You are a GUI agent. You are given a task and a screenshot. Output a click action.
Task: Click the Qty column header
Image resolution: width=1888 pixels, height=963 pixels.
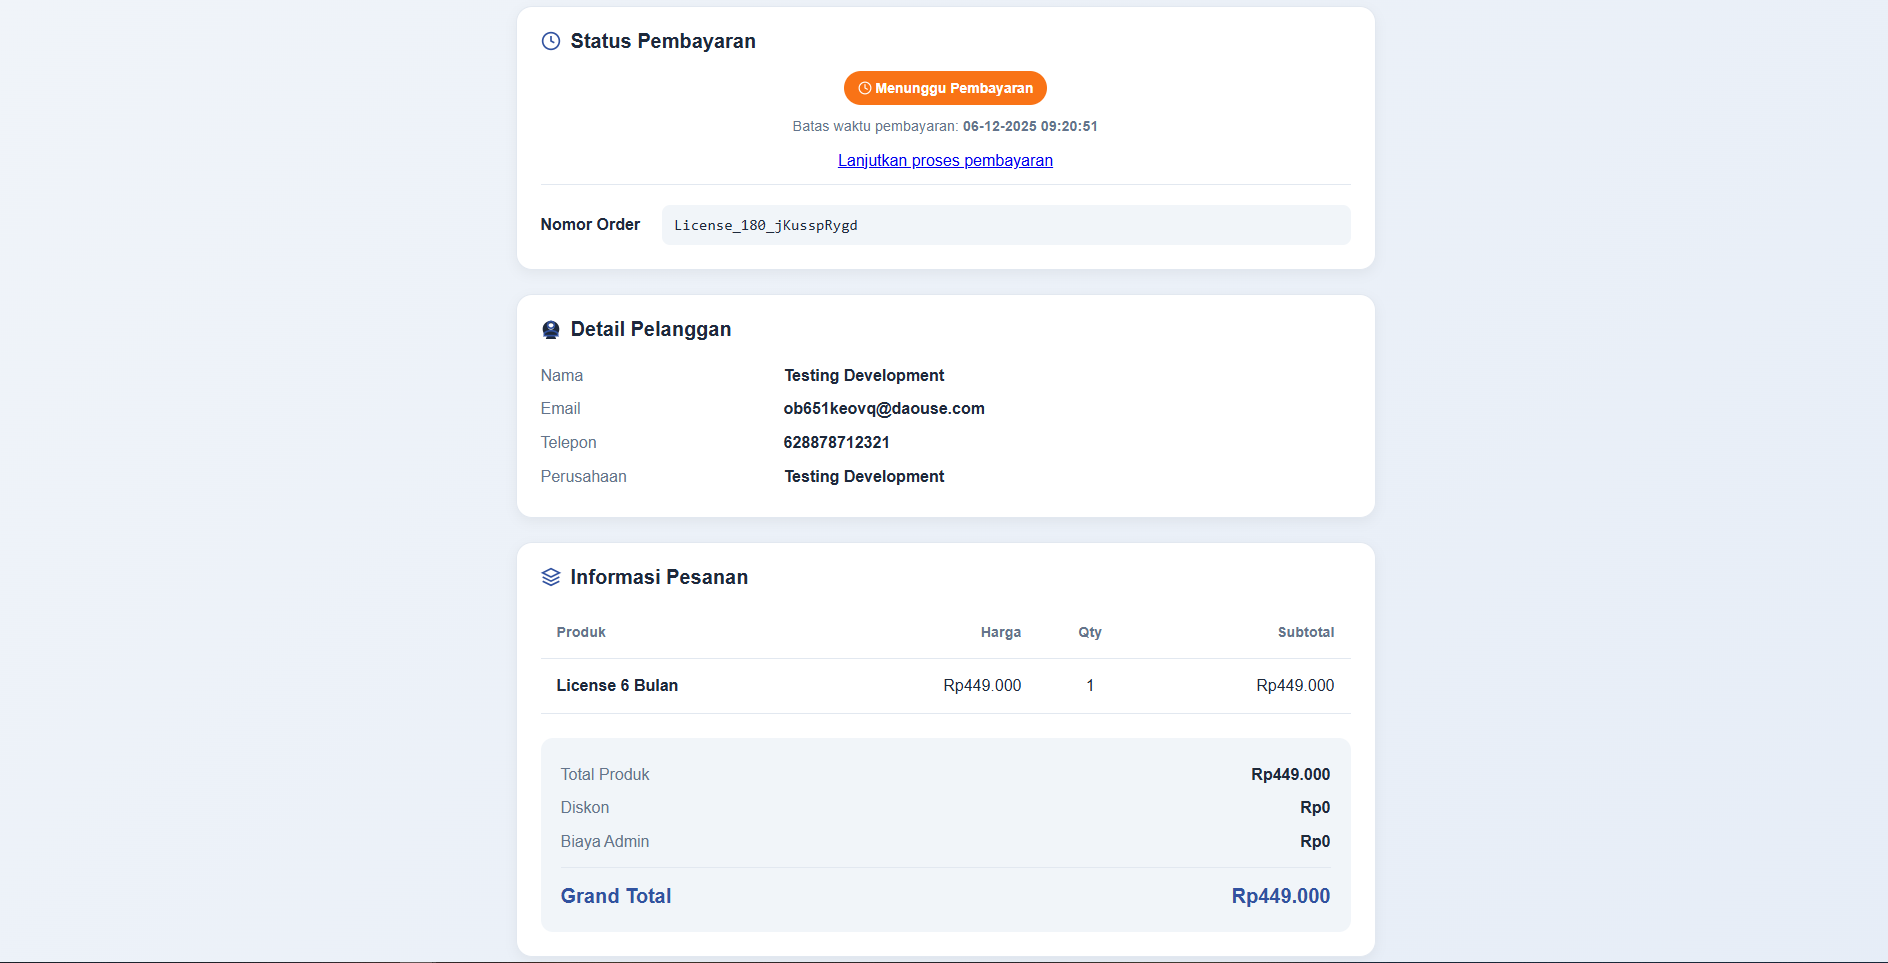[x=1089, y=632]
